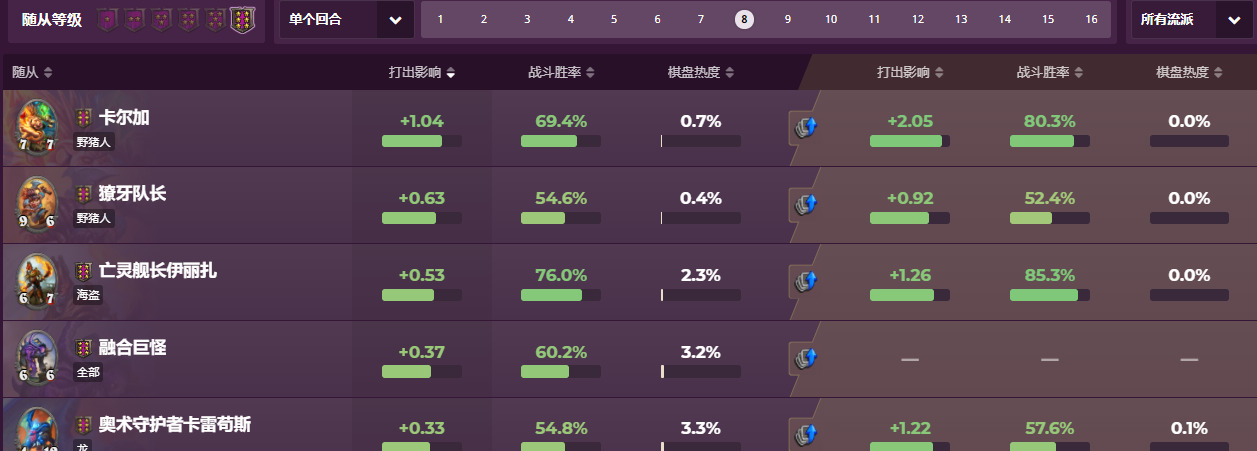Screen dimensions: 1257x451
Task: Click the tier badge beside 卡尔加 name
Action: point(84,117)
